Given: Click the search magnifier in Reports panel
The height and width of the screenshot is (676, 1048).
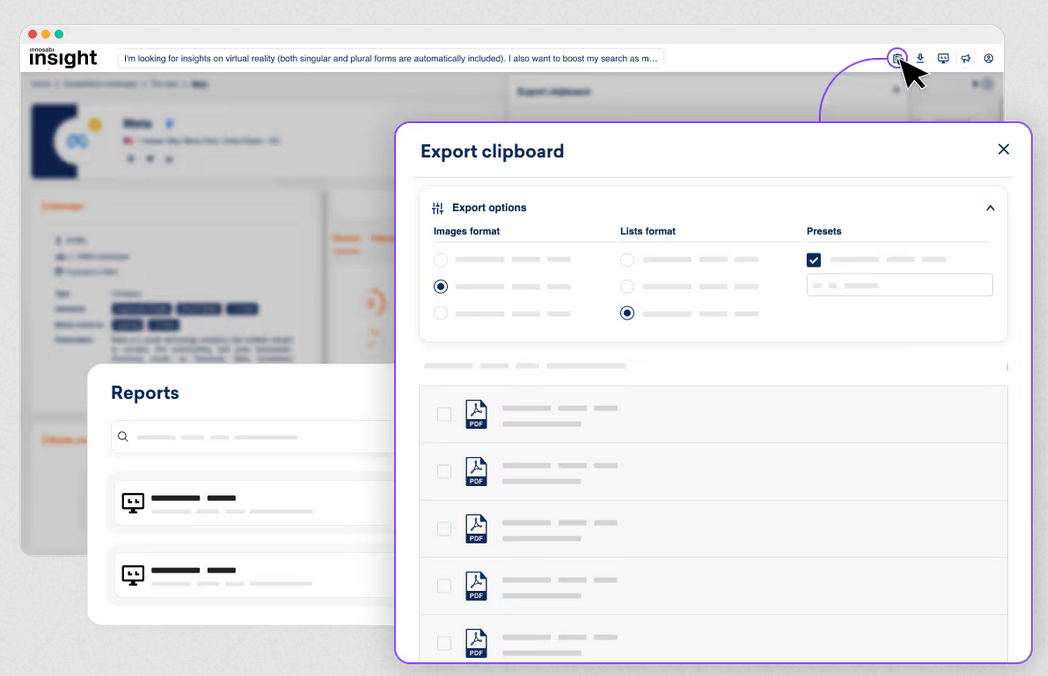Looking at the screenshot, I should point(123,437).
